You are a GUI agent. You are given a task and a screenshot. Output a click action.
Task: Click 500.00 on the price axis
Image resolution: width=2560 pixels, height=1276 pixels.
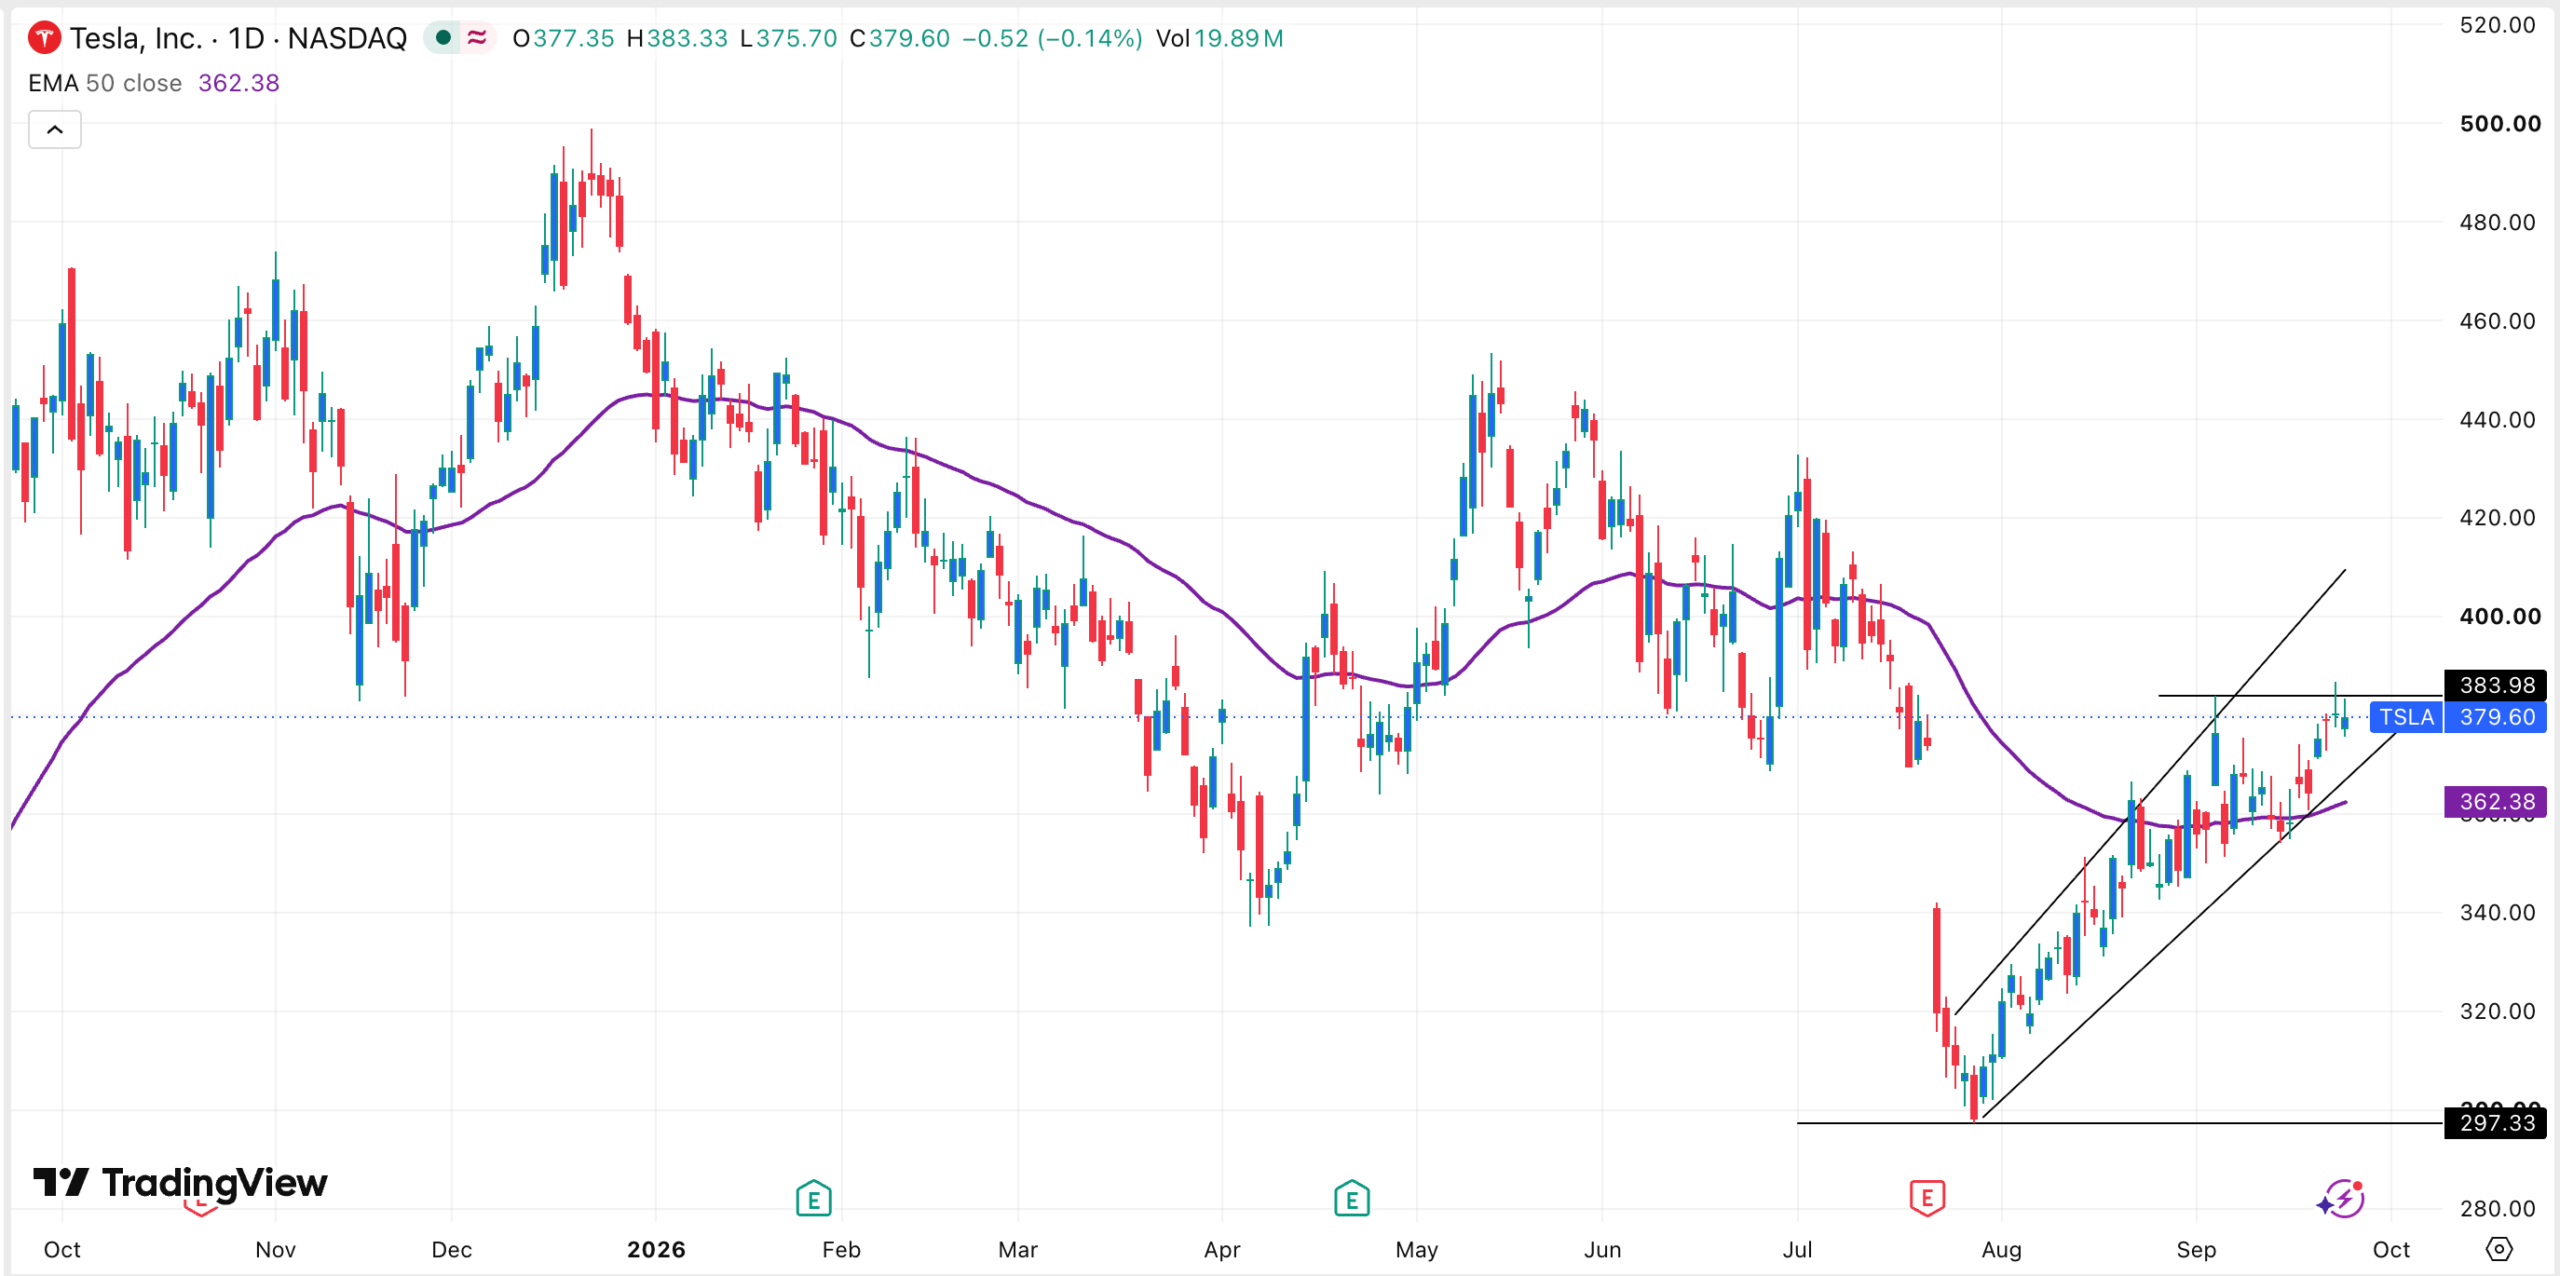(x=2499, y=124)
